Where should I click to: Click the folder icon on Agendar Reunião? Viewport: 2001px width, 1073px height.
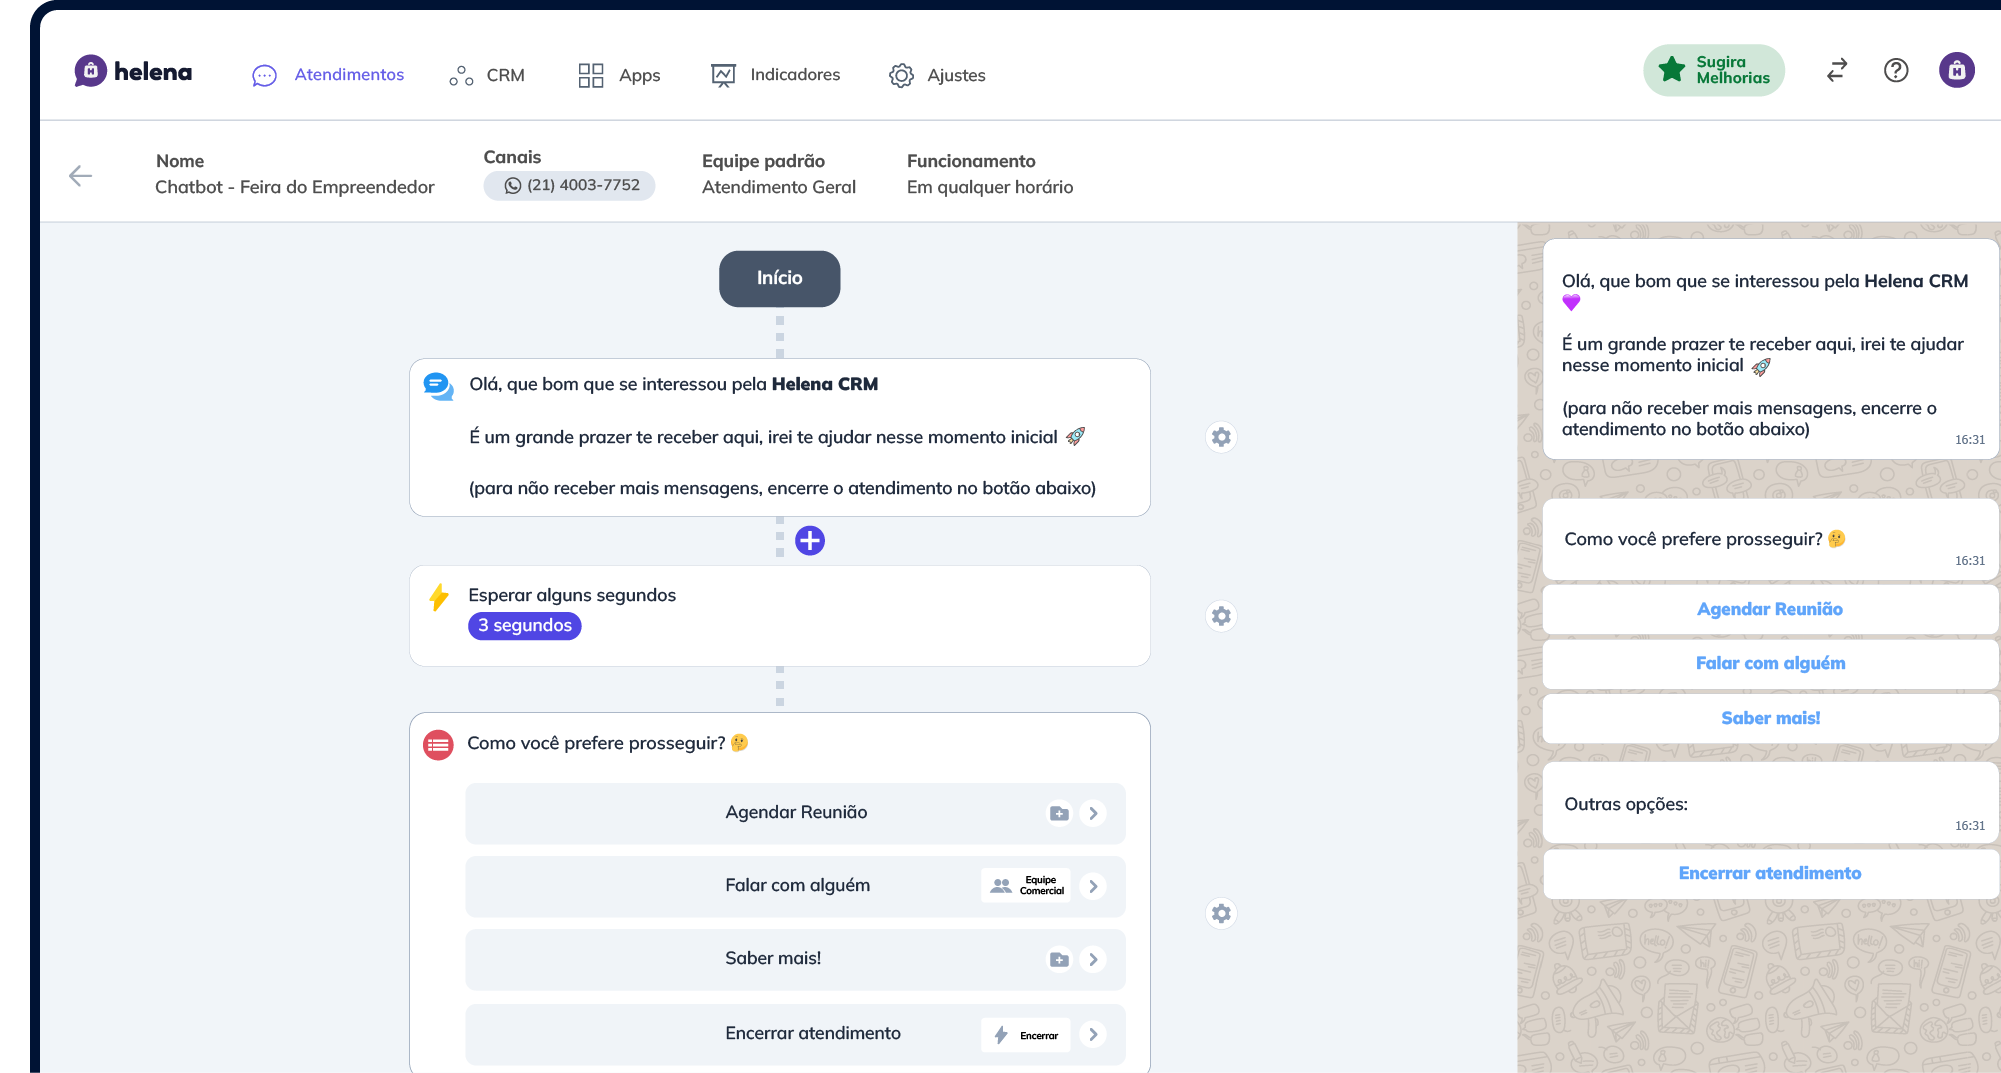point(1059,814)
